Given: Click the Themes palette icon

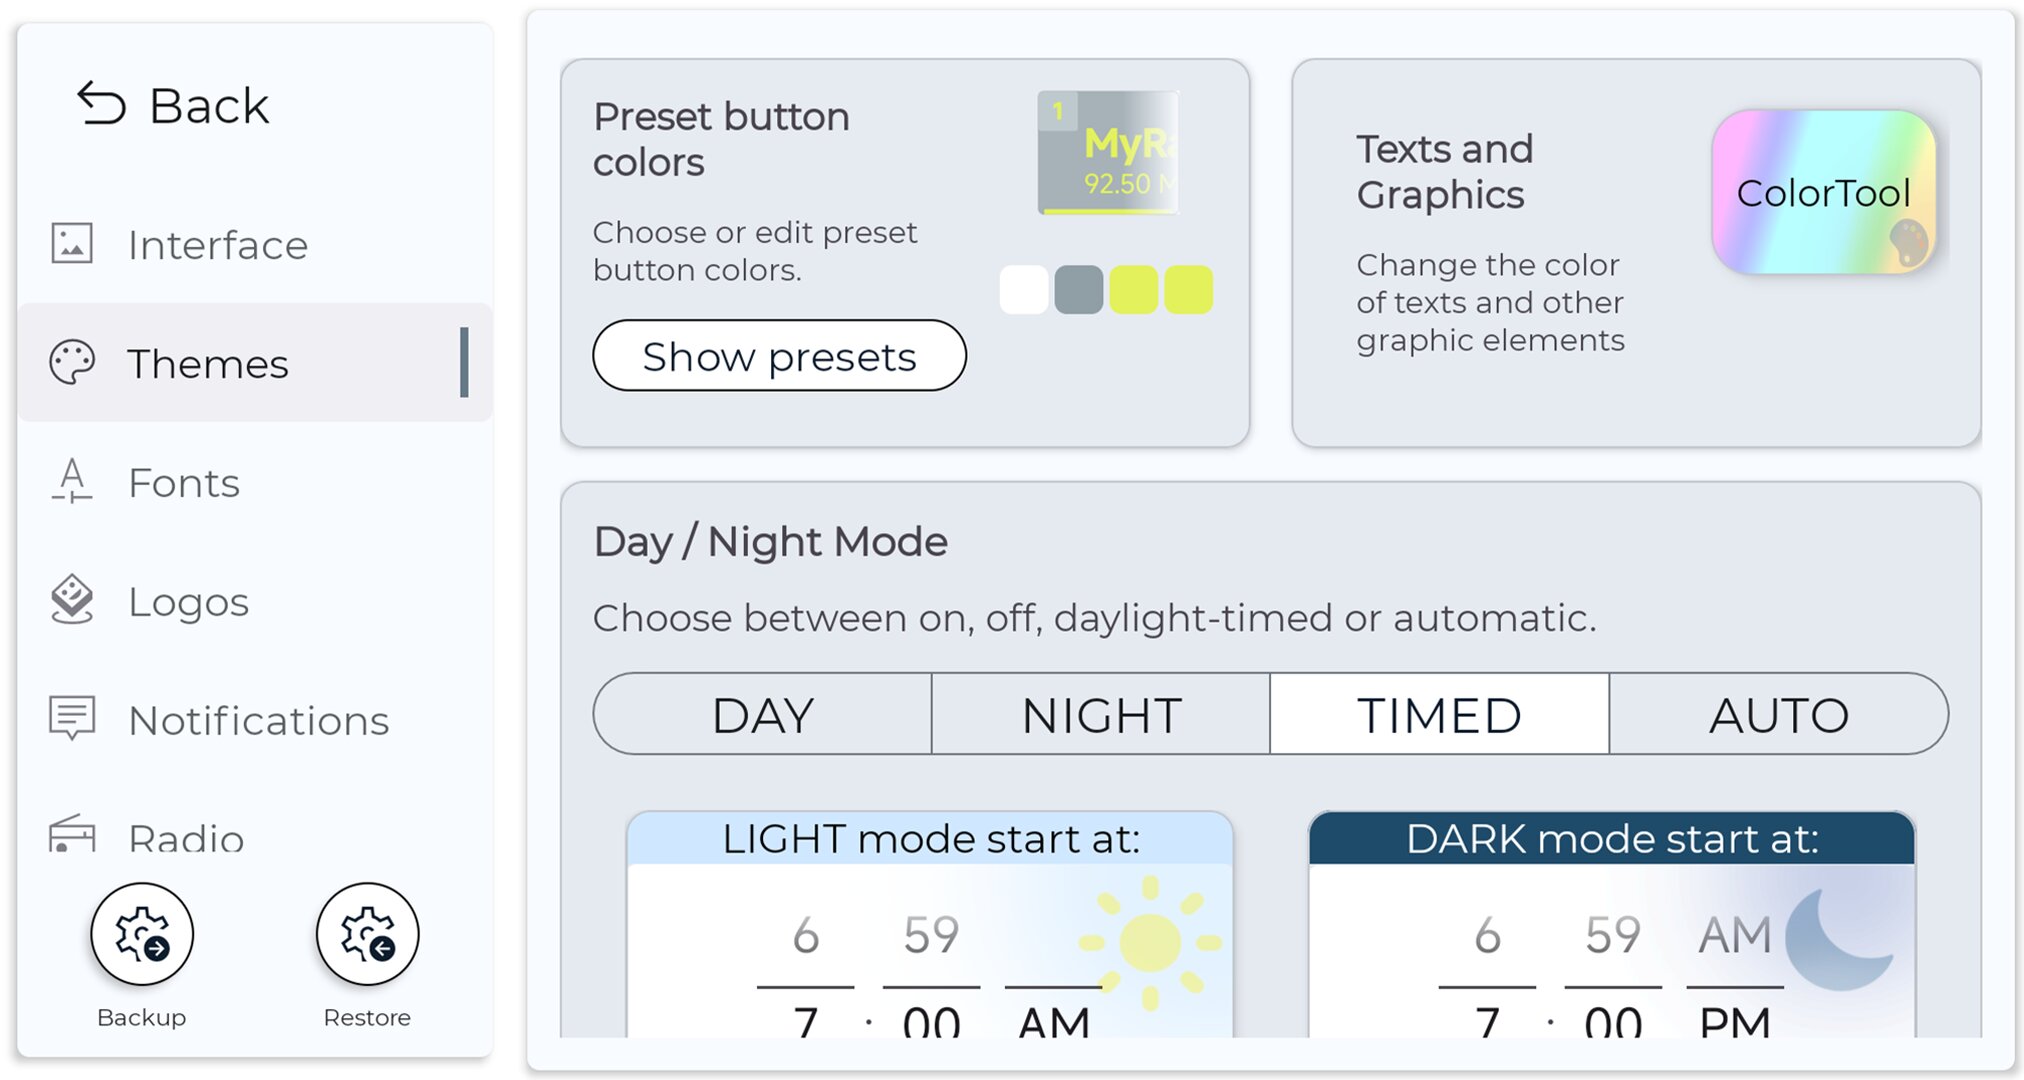Looking at the screenshot, I should pyautogui.click(x=72, y=362).
